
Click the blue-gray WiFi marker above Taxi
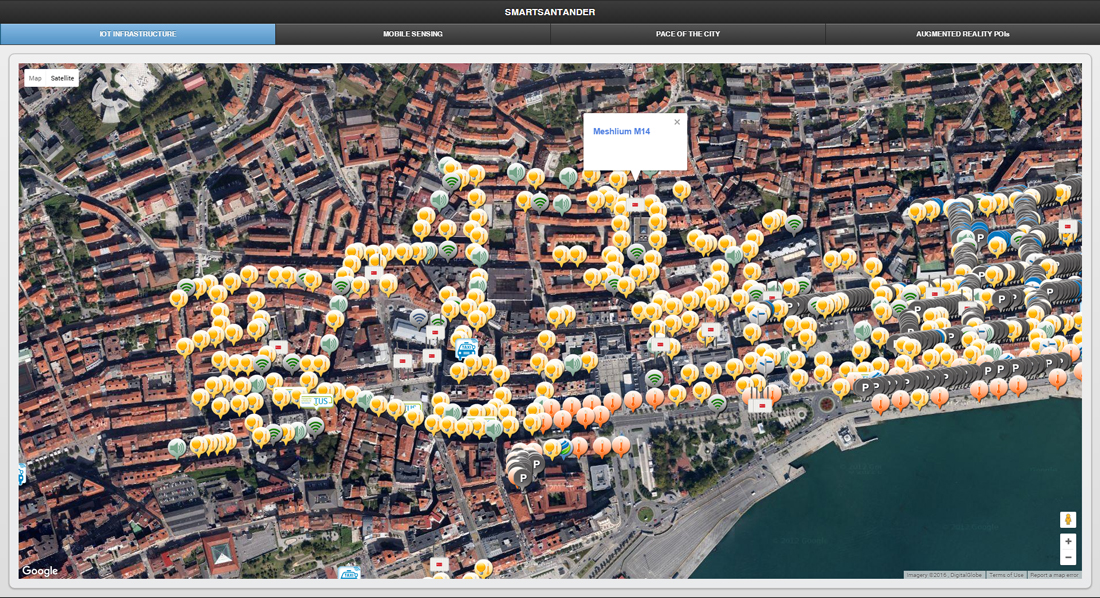click(x=419, y=318)
